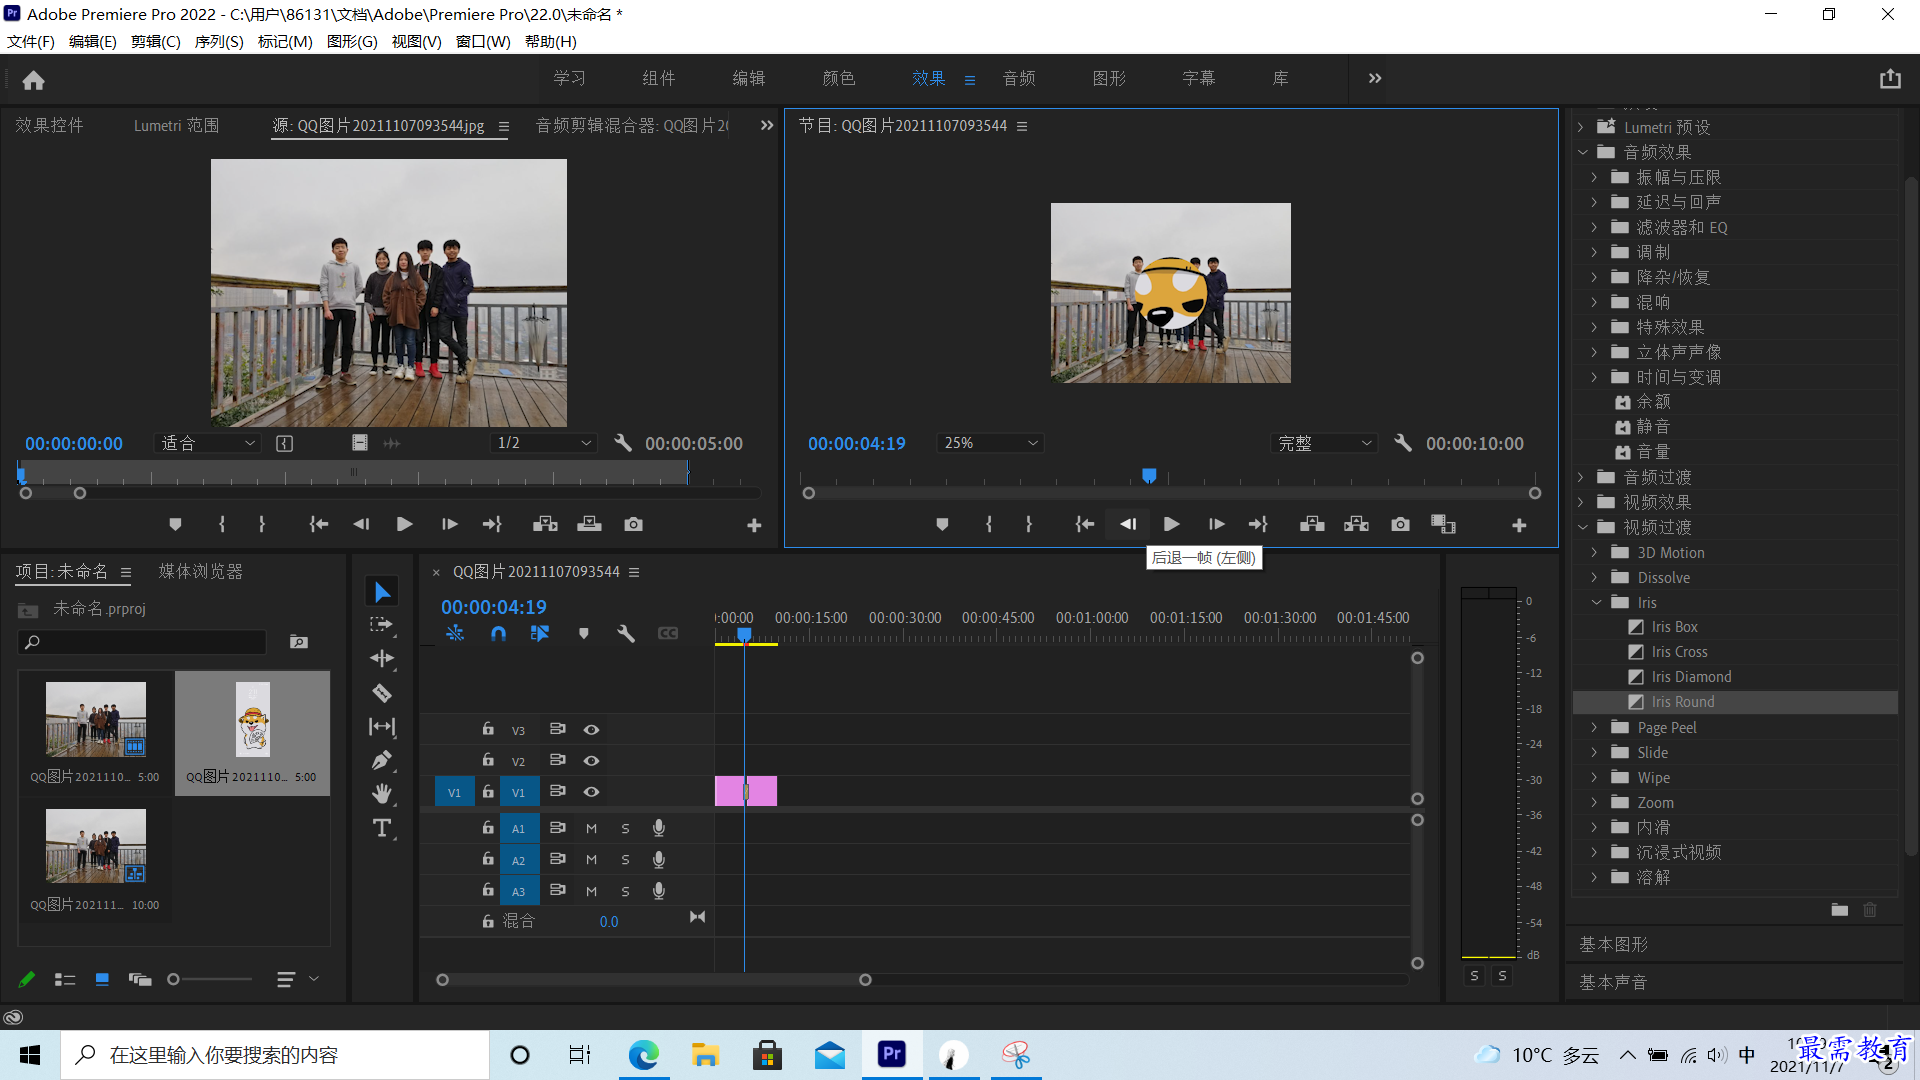The image size is (1920, 1080).
Task: Toggle linked selection in timeline
Action: [x=540, y=633]
